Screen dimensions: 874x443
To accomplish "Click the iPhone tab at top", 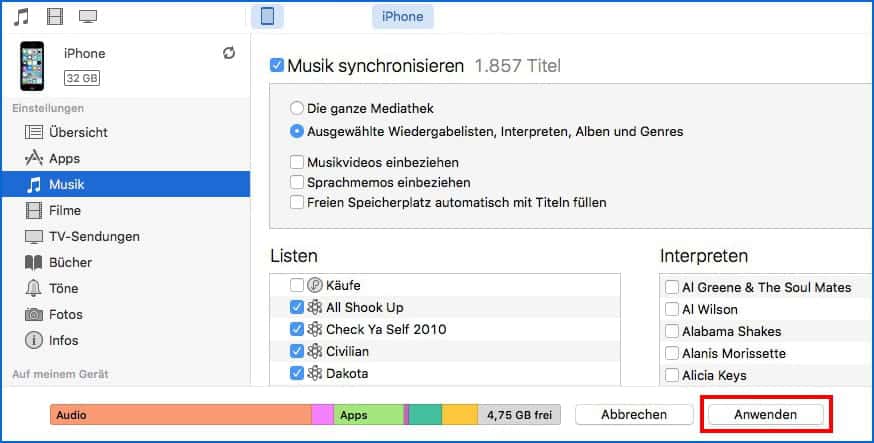I will pos(402,16).
